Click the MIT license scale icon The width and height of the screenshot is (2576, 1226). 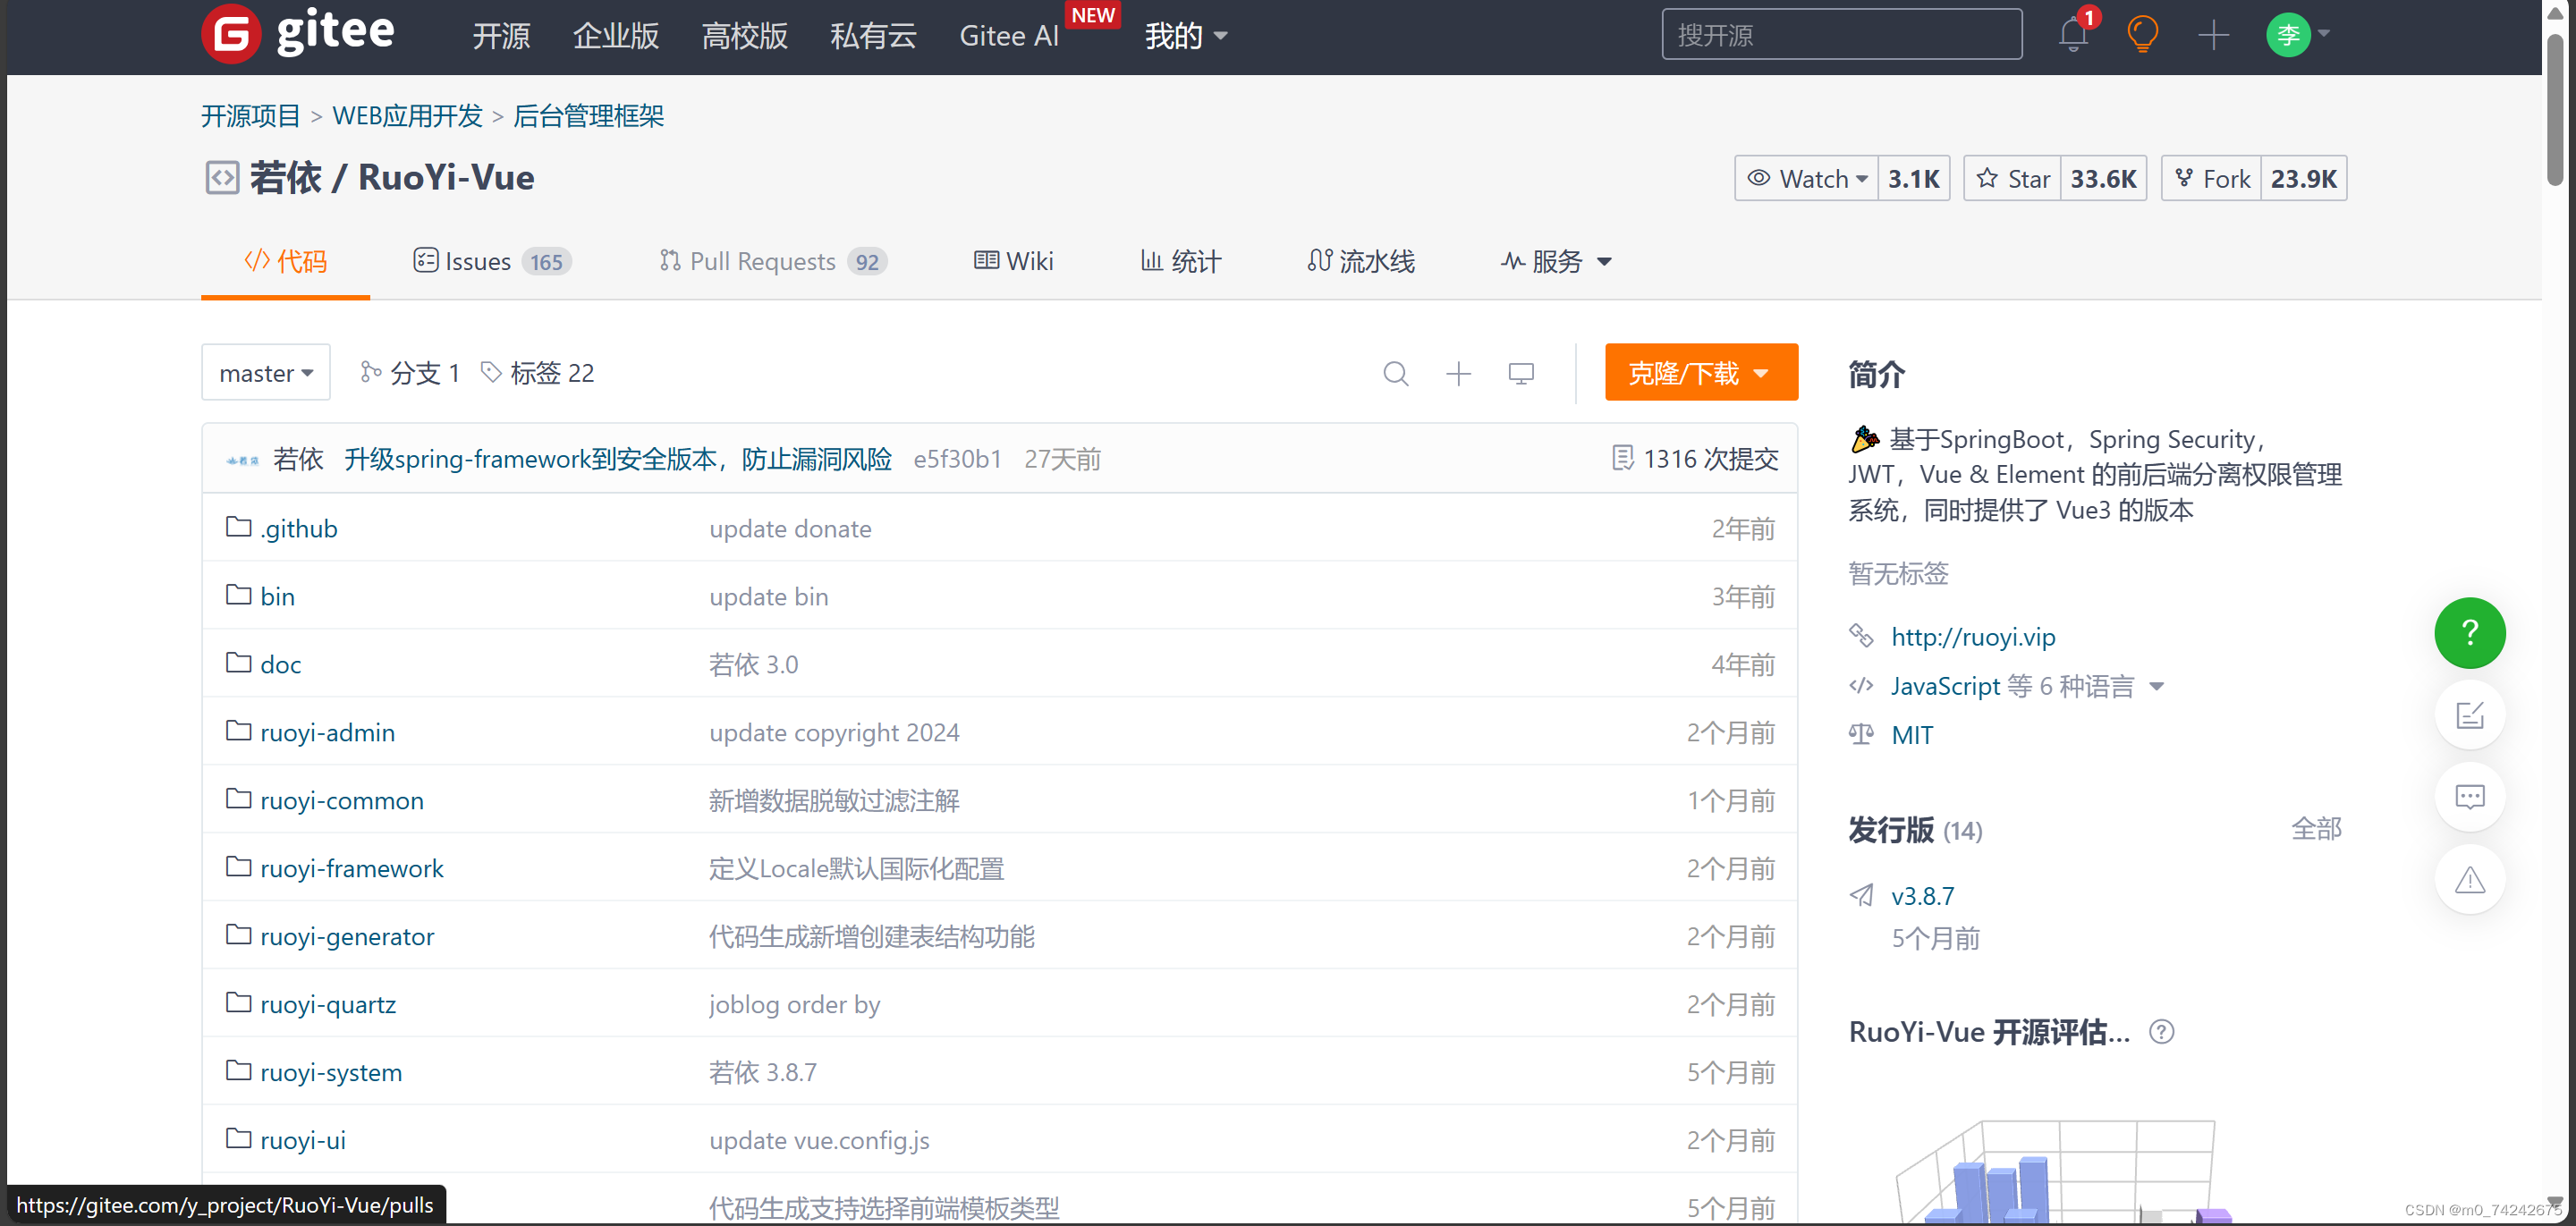coord(1861,734)
